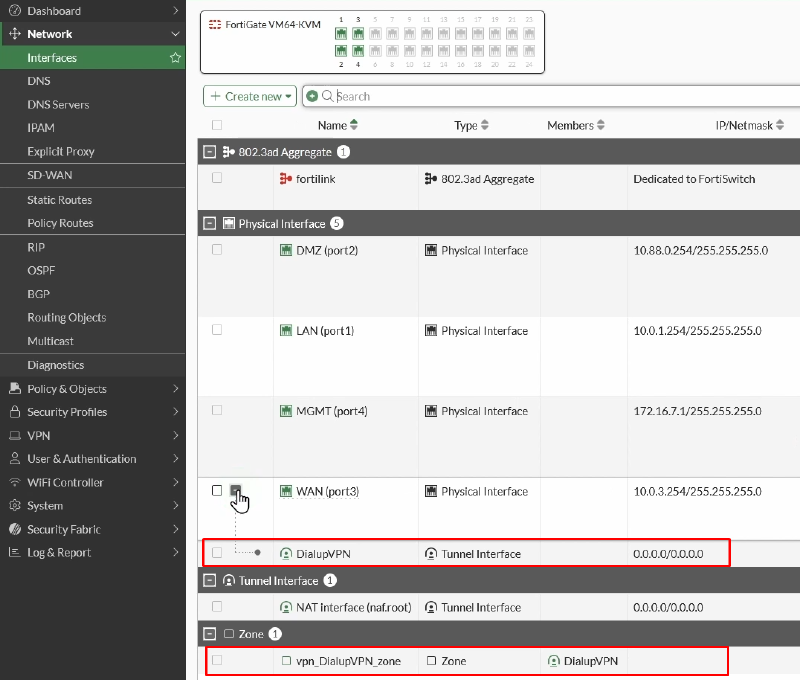Screen dimensions: 800x680
Task: Click the green add-filter plus icon
Action: point(312,96)
